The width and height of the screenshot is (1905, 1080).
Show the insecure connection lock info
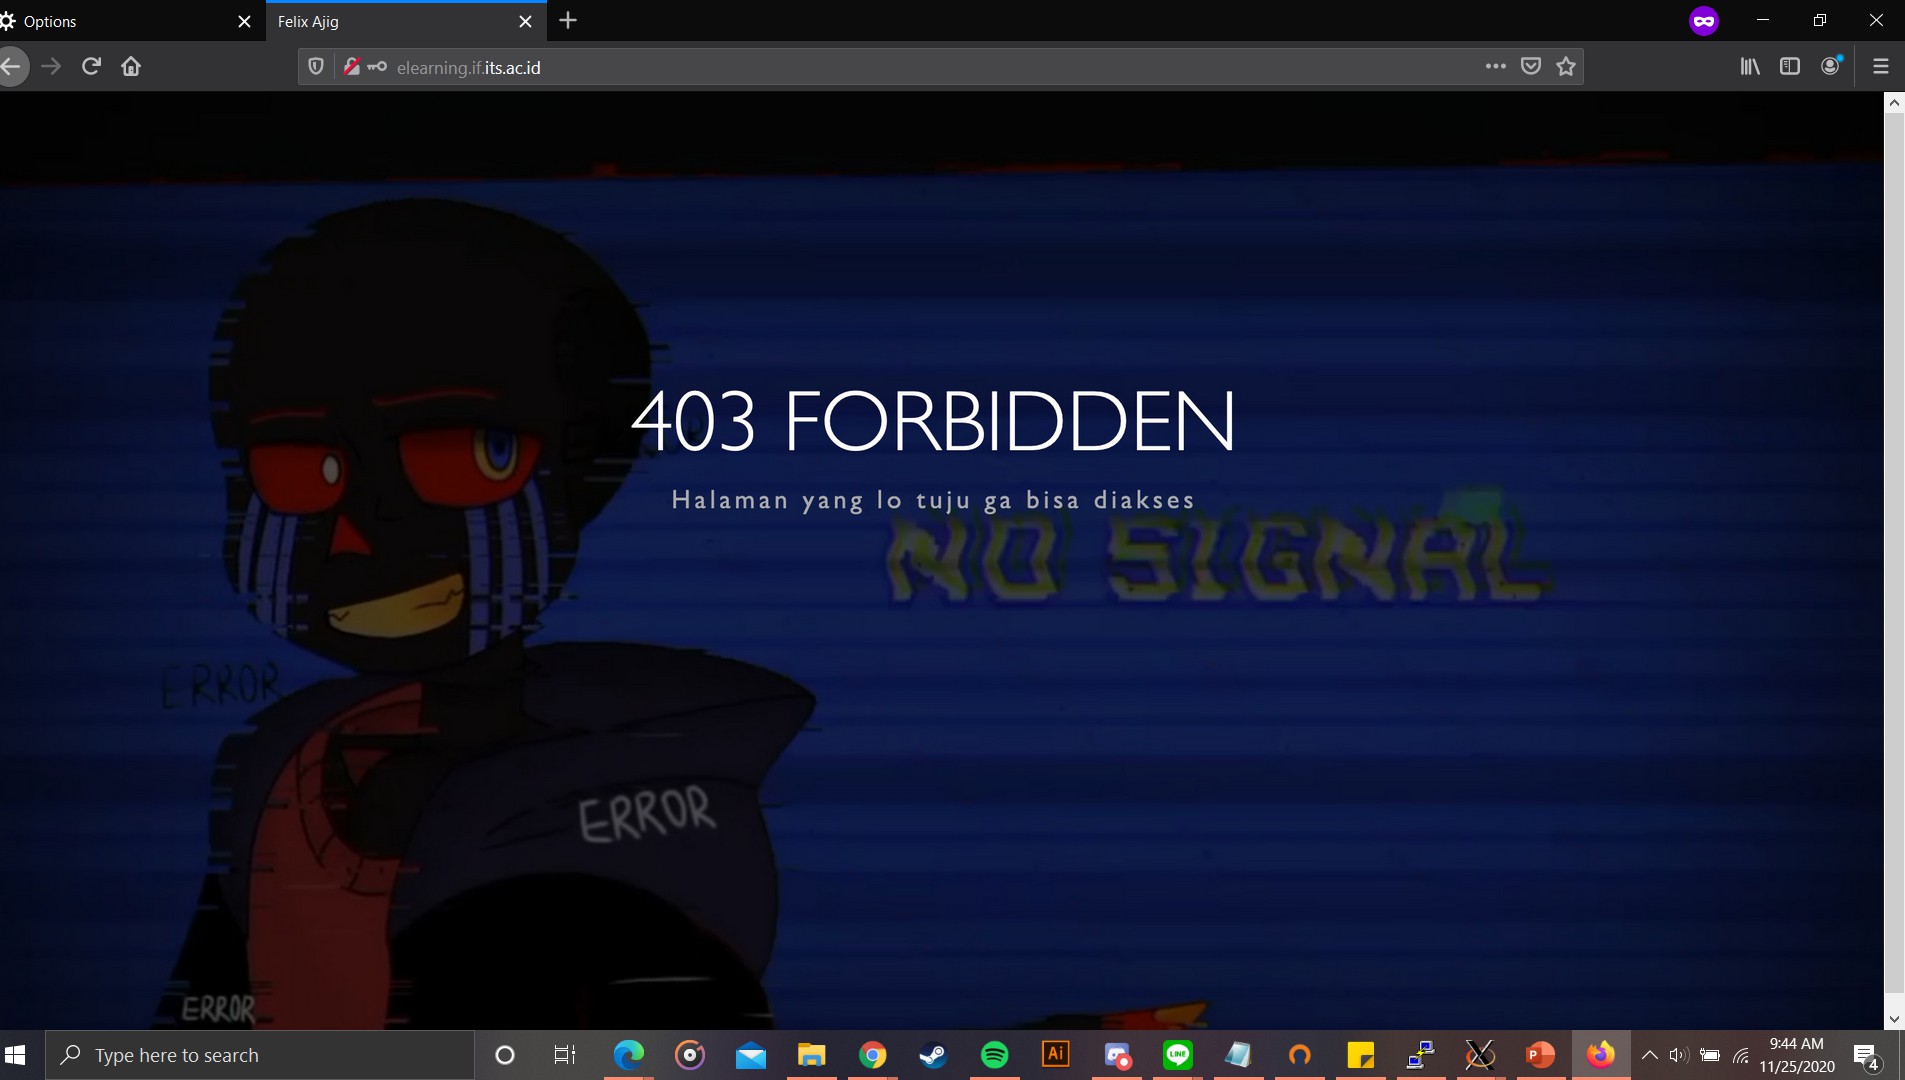pos(351,66)
